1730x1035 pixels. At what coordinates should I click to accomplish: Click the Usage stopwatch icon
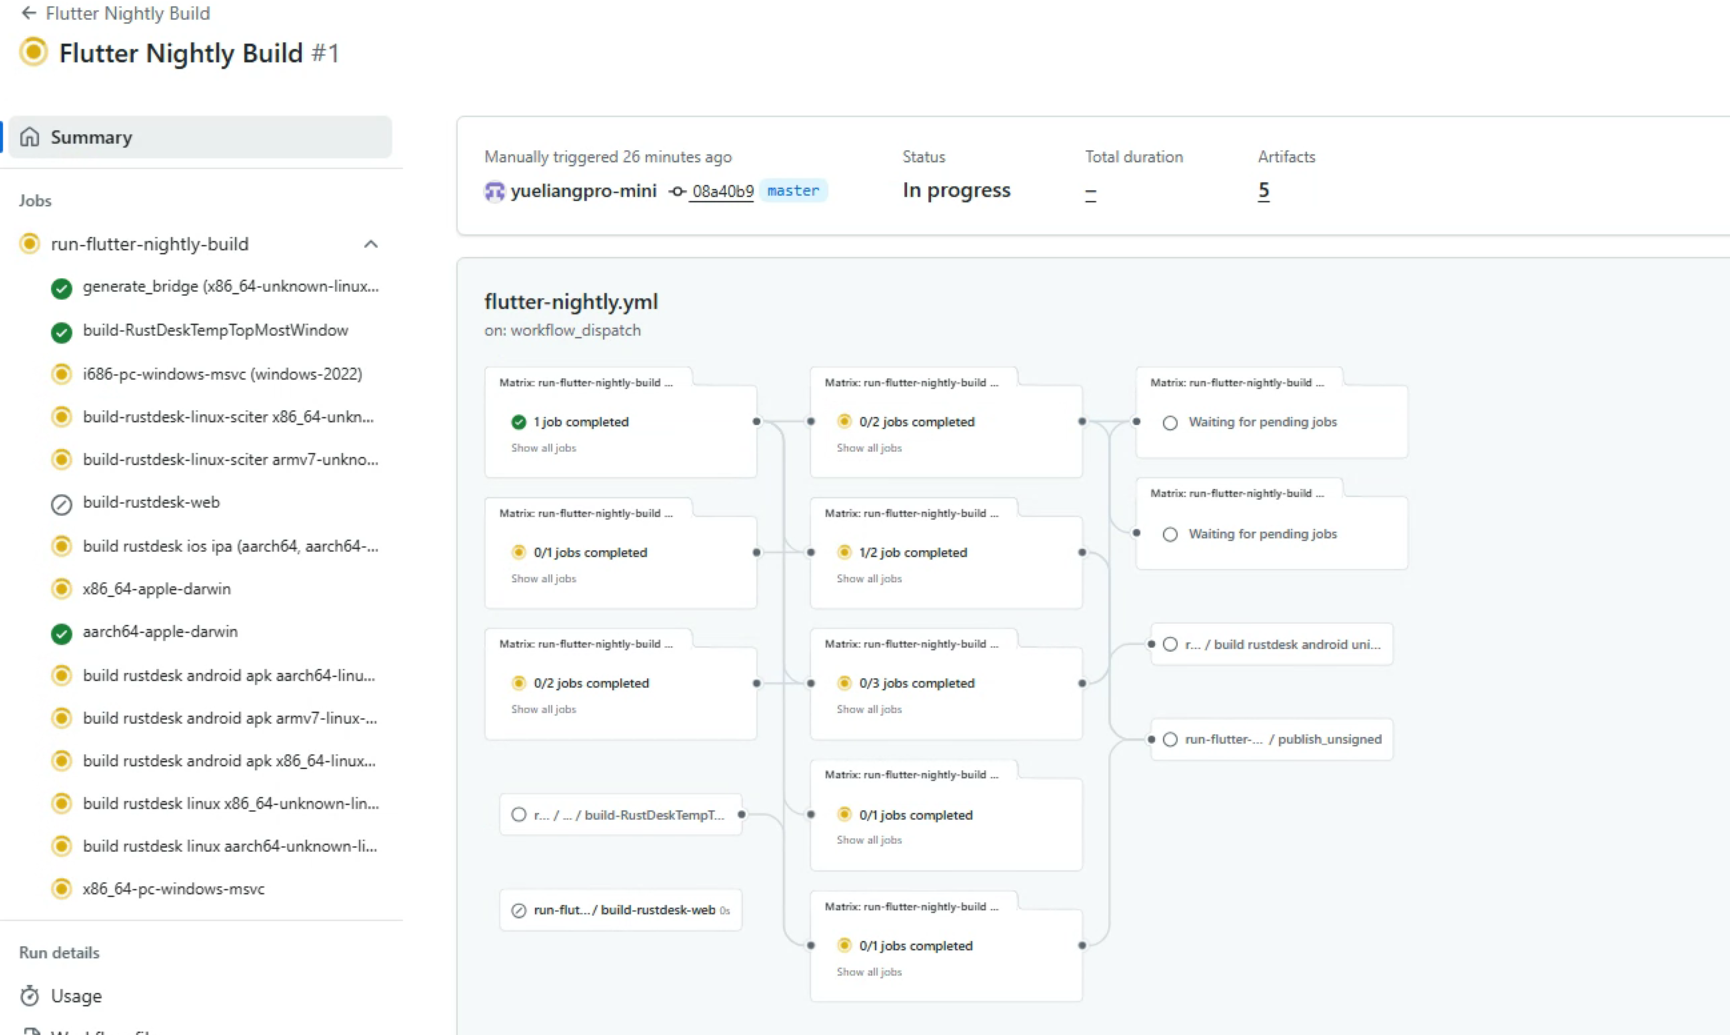[x=30, y=996]
